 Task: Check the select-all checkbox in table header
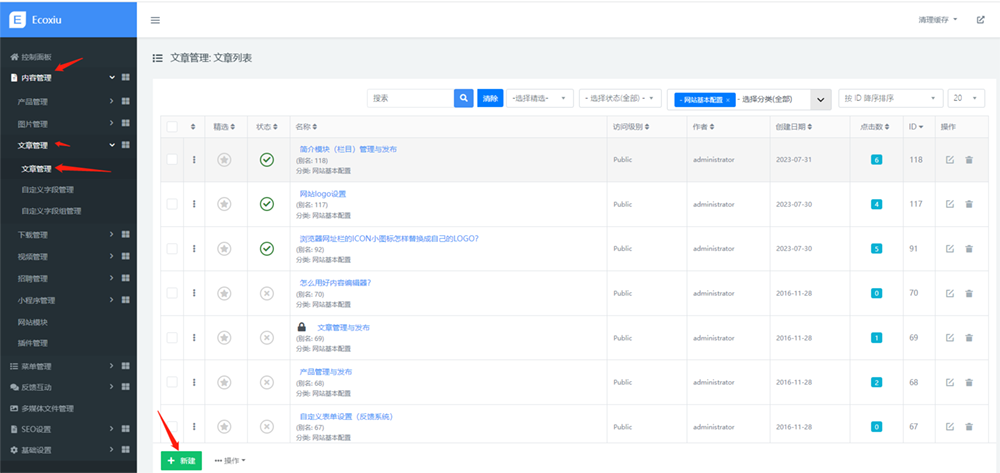tap(172, 127)
